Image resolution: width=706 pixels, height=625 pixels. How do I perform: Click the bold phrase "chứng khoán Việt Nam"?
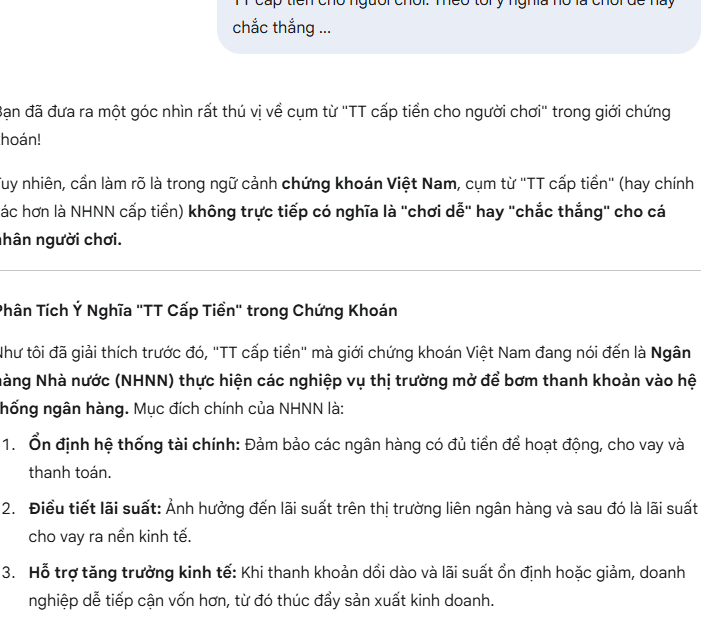369,184
